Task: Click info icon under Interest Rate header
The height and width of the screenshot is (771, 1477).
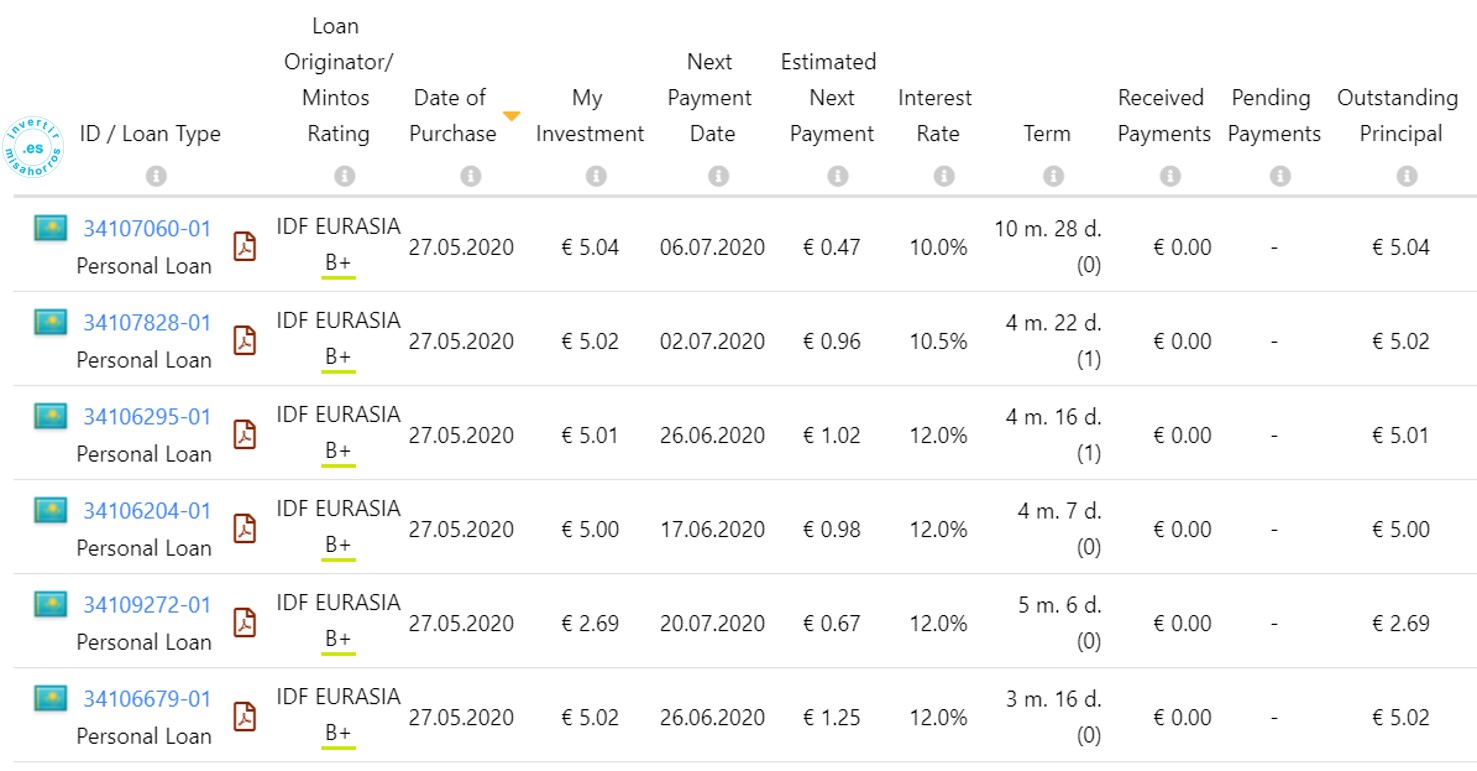Action: (x=943, y=176)
